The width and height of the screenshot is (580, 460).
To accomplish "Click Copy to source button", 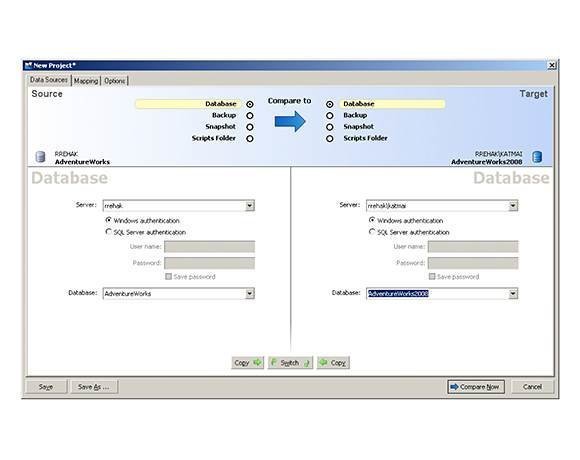I will (x=333, y=363).
